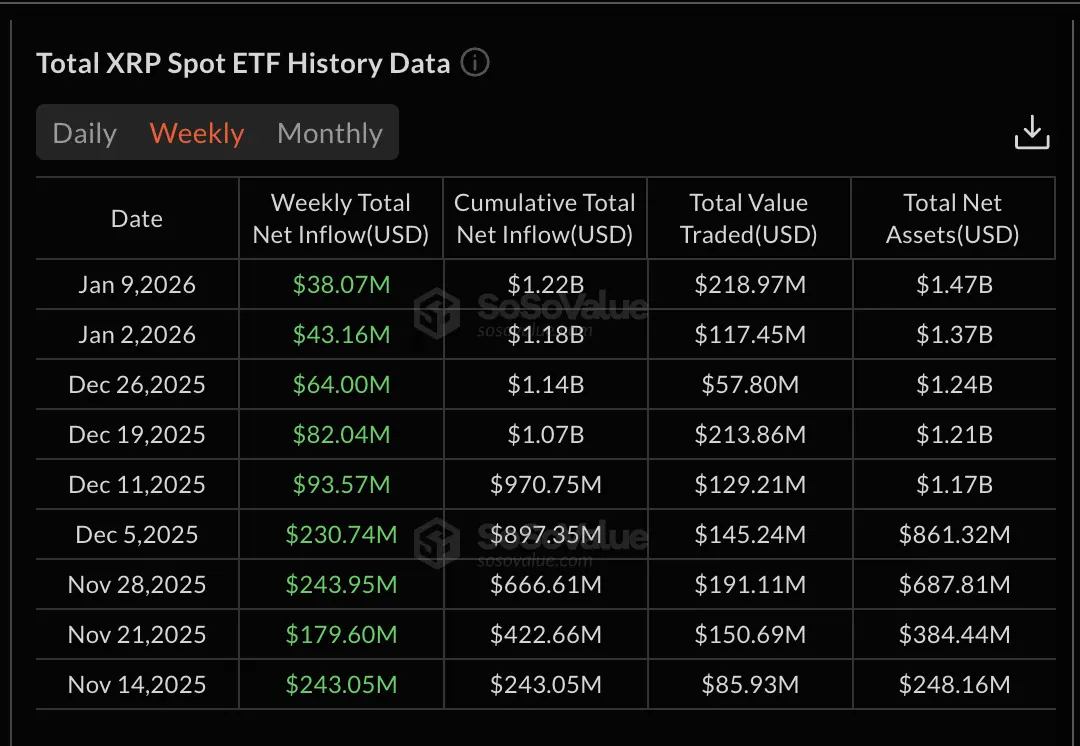Select the info circle icon next to History Data

(x=475, y=63)
